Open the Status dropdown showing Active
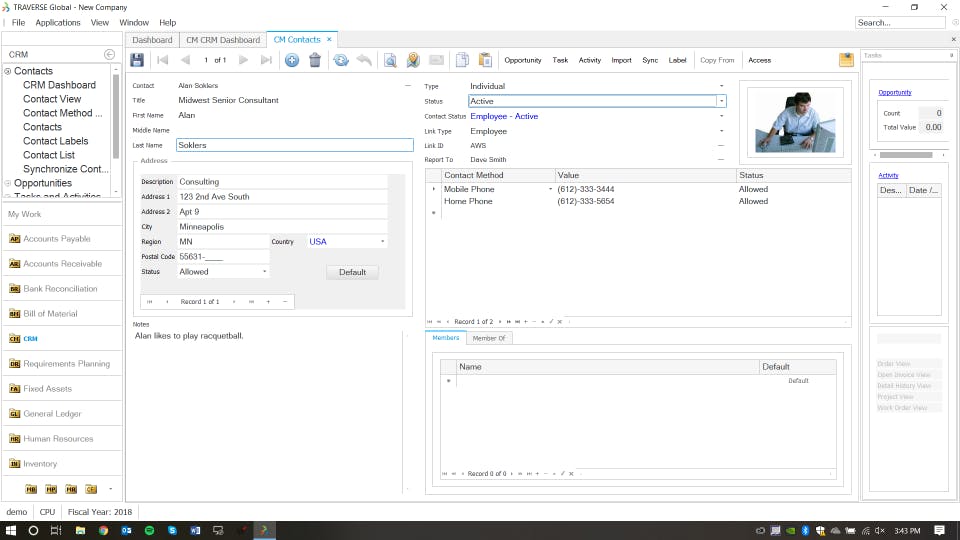Screen dimensions: 960x540 tap(721, 101)
